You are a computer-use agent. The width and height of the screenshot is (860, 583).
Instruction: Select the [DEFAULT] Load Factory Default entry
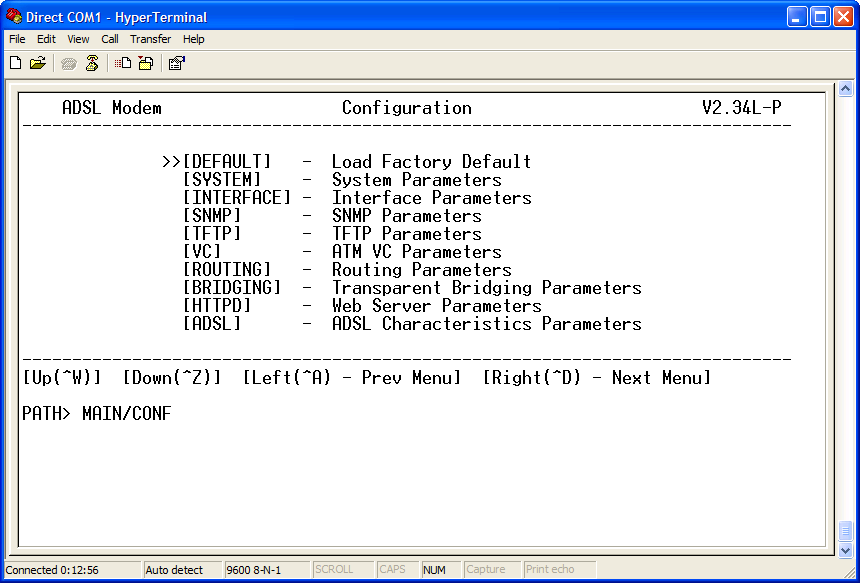(x=350, y=161)
